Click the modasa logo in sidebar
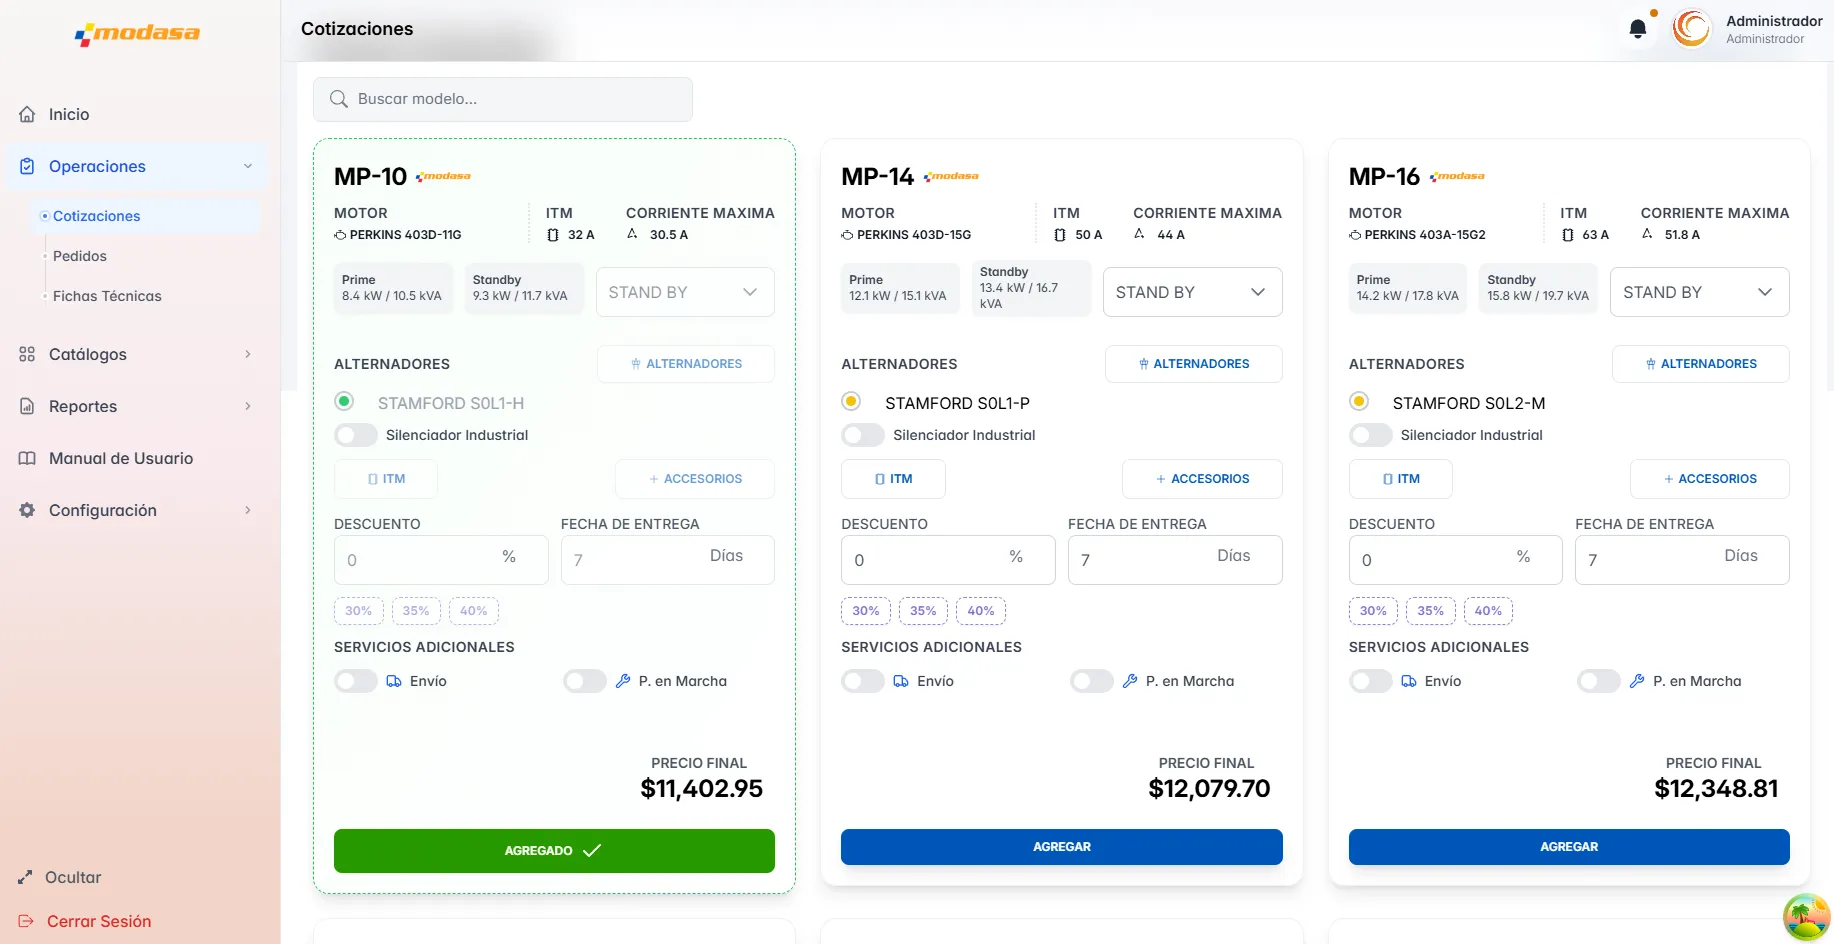This screenshot has width=1834, height=944. (138, 34)
